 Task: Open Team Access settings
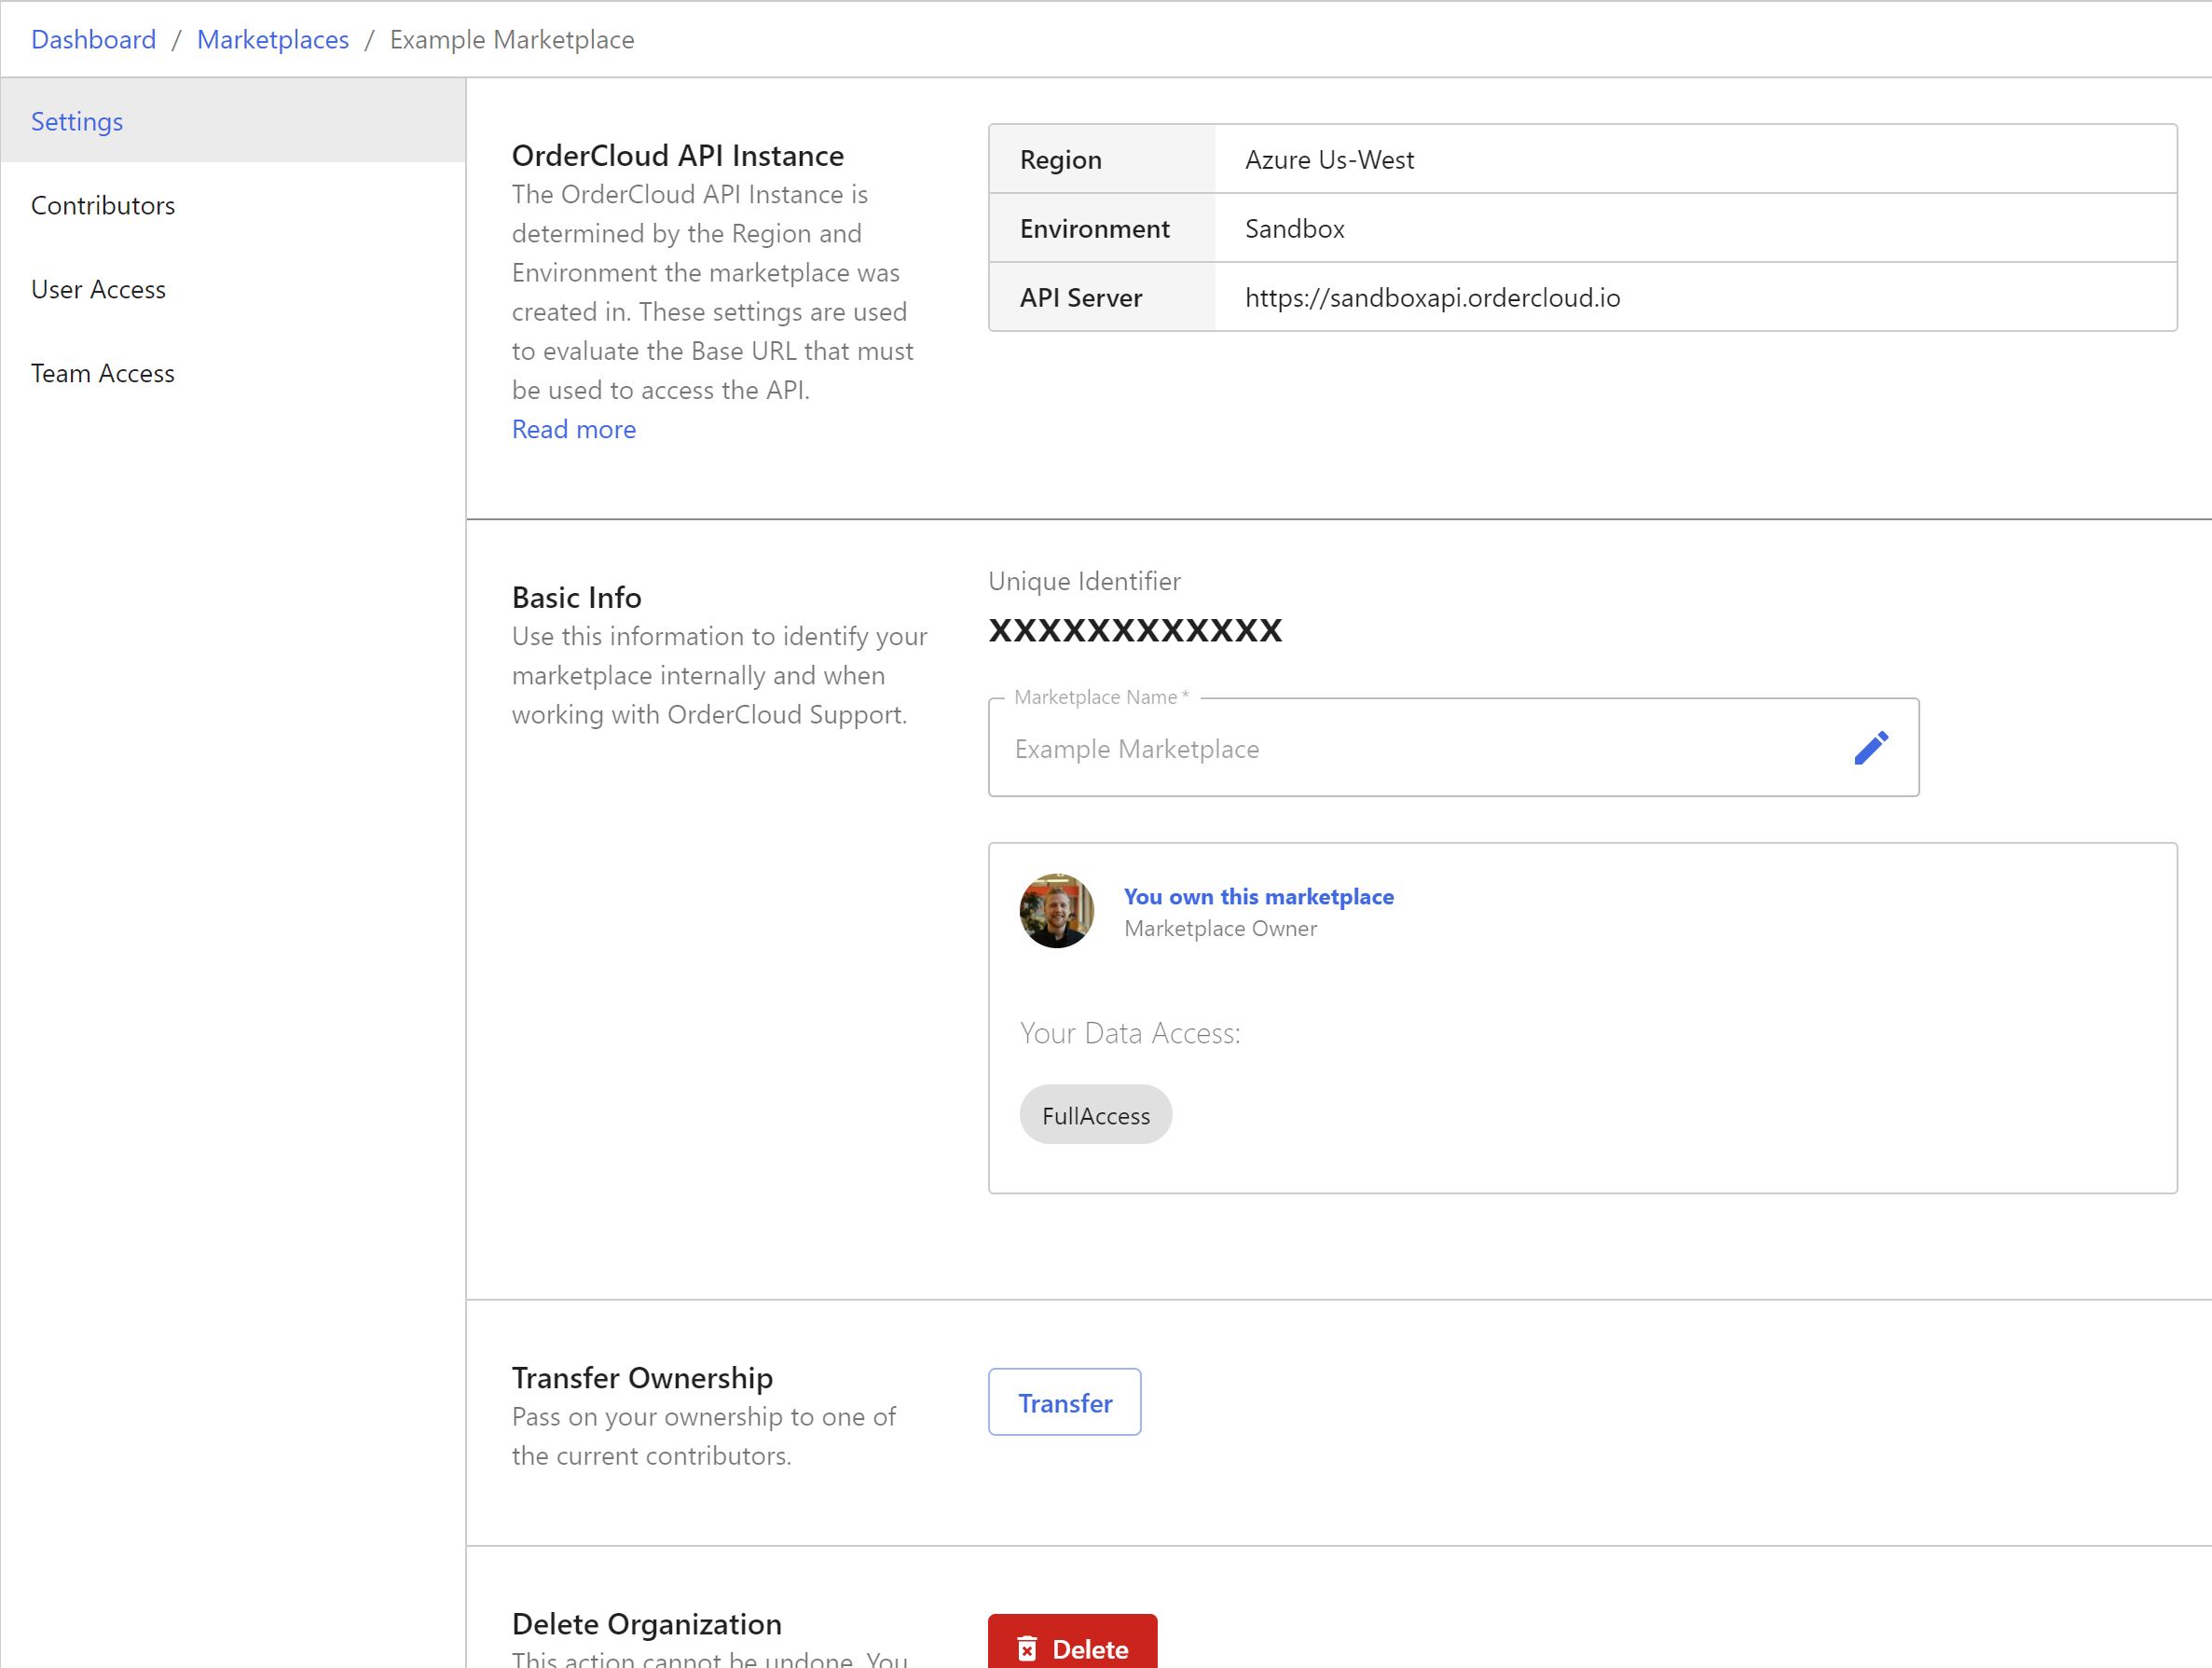103,373
